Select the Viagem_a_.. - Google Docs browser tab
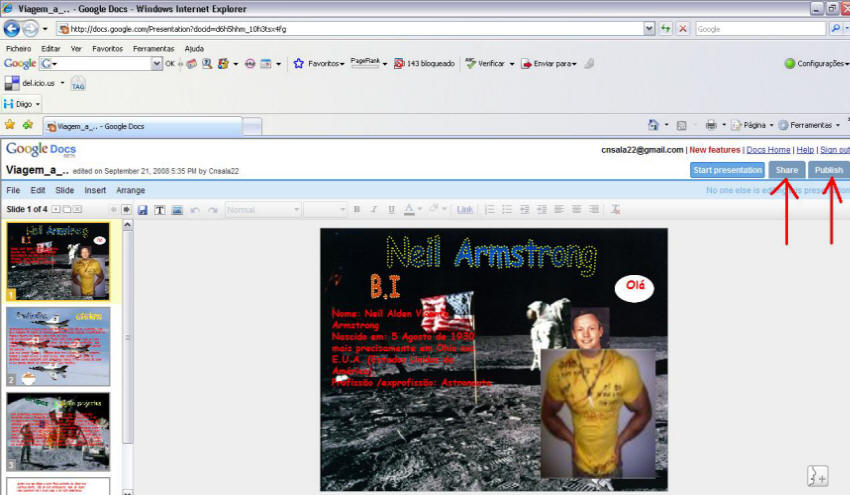Viewport: 850px width, 495px height. tap(143, 126)
